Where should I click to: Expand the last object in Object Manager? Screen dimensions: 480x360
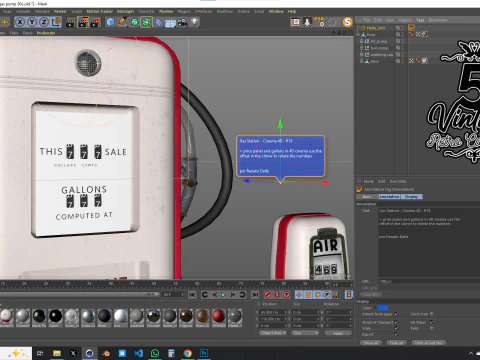[362, 61]
